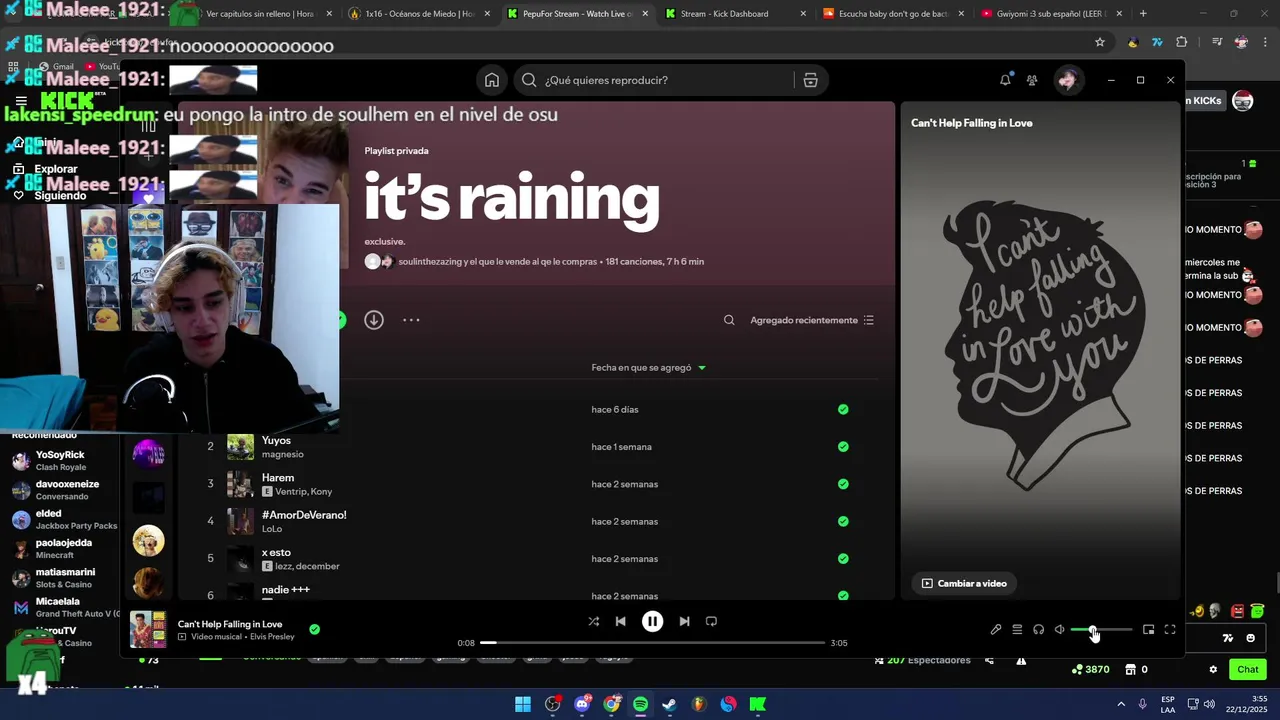Switch to 'Gwiyomi :3 sub español' browser tab

(x=1050, y=14)
